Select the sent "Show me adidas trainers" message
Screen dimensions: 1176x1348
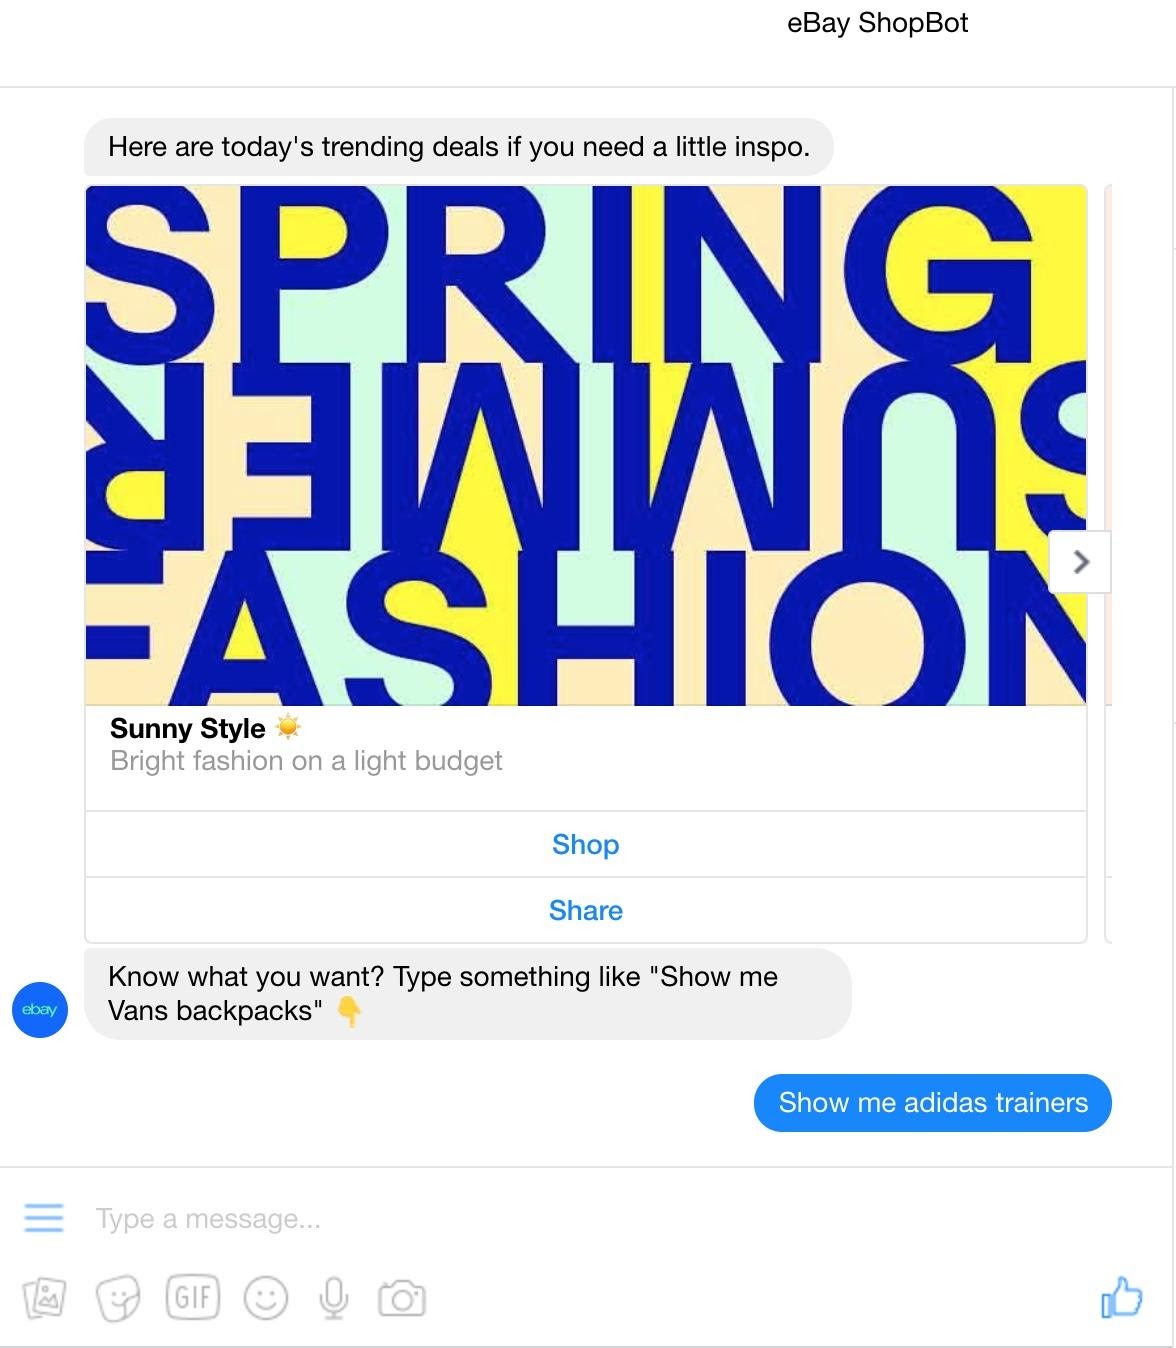point(932,1103)
